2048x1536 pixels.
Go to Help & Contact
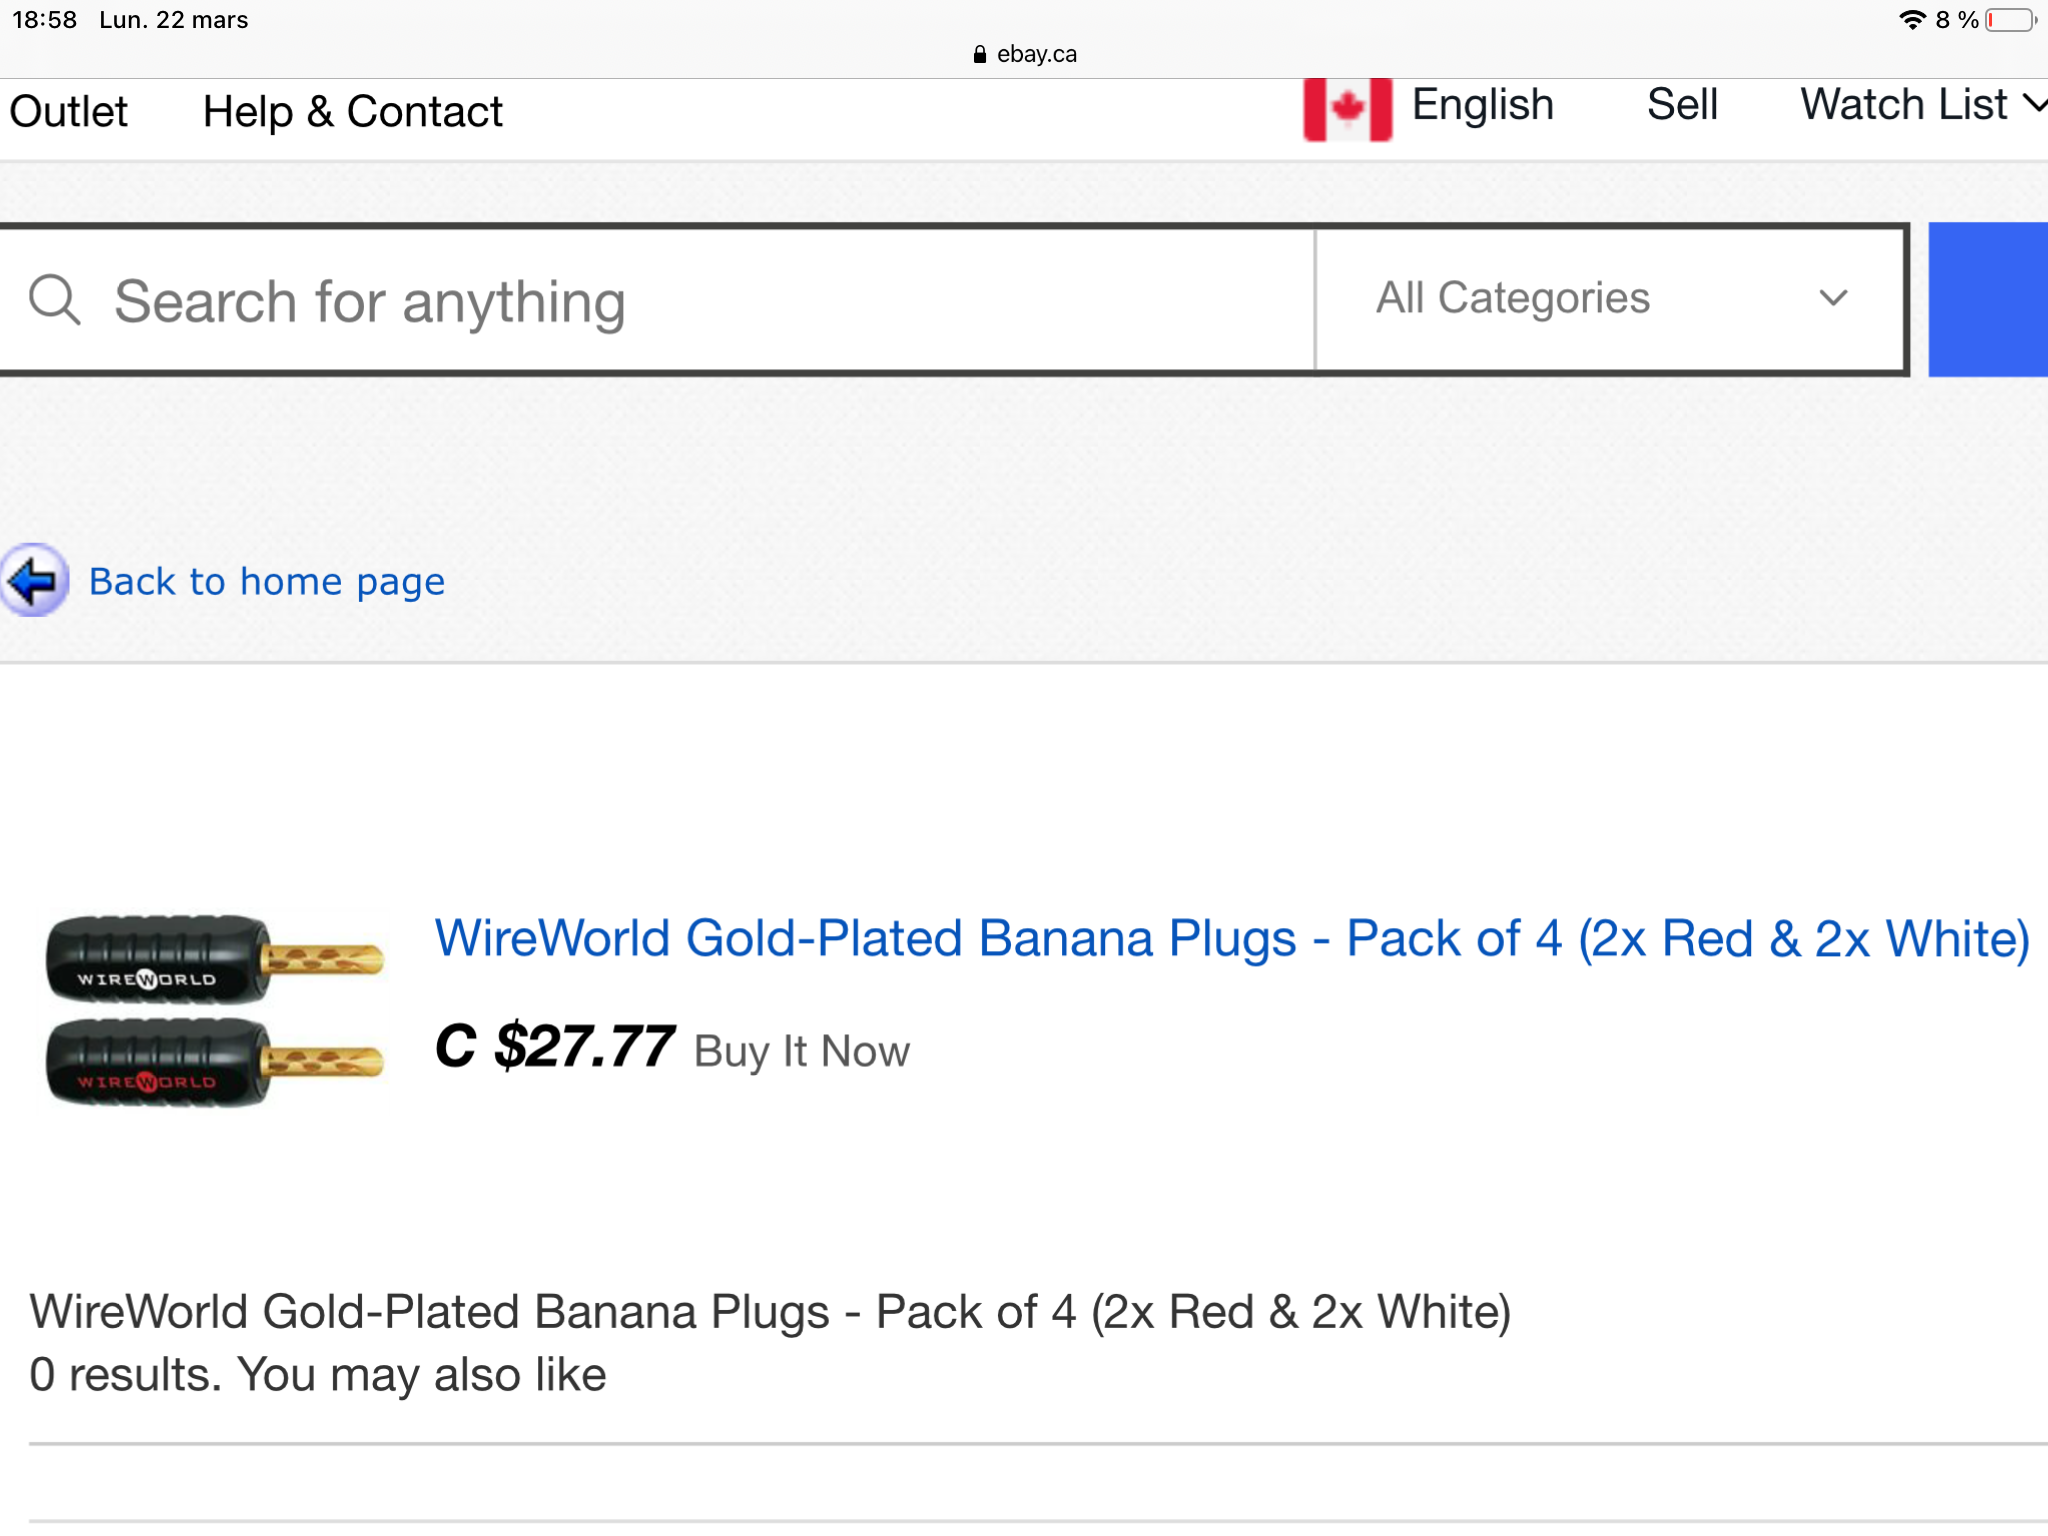(x=352, y=111)
